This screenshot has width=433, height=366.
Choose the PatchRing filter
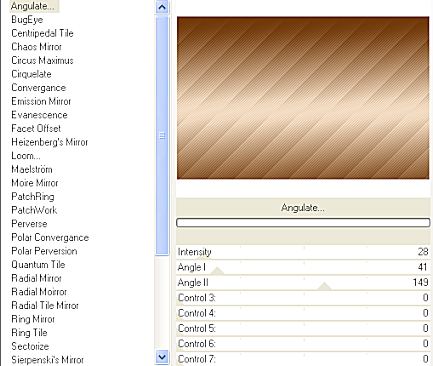pos(33,197)
